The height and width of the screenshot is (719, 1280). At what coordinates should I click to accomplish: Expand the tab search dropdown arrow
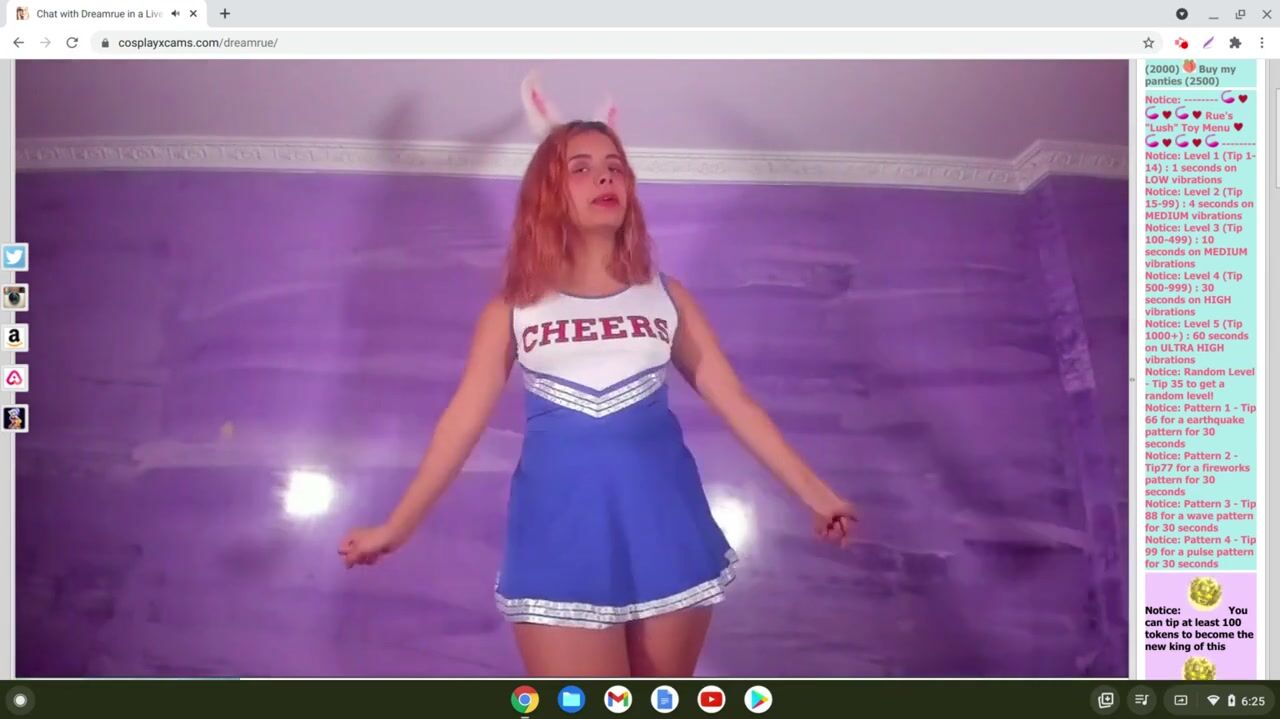1181,14
